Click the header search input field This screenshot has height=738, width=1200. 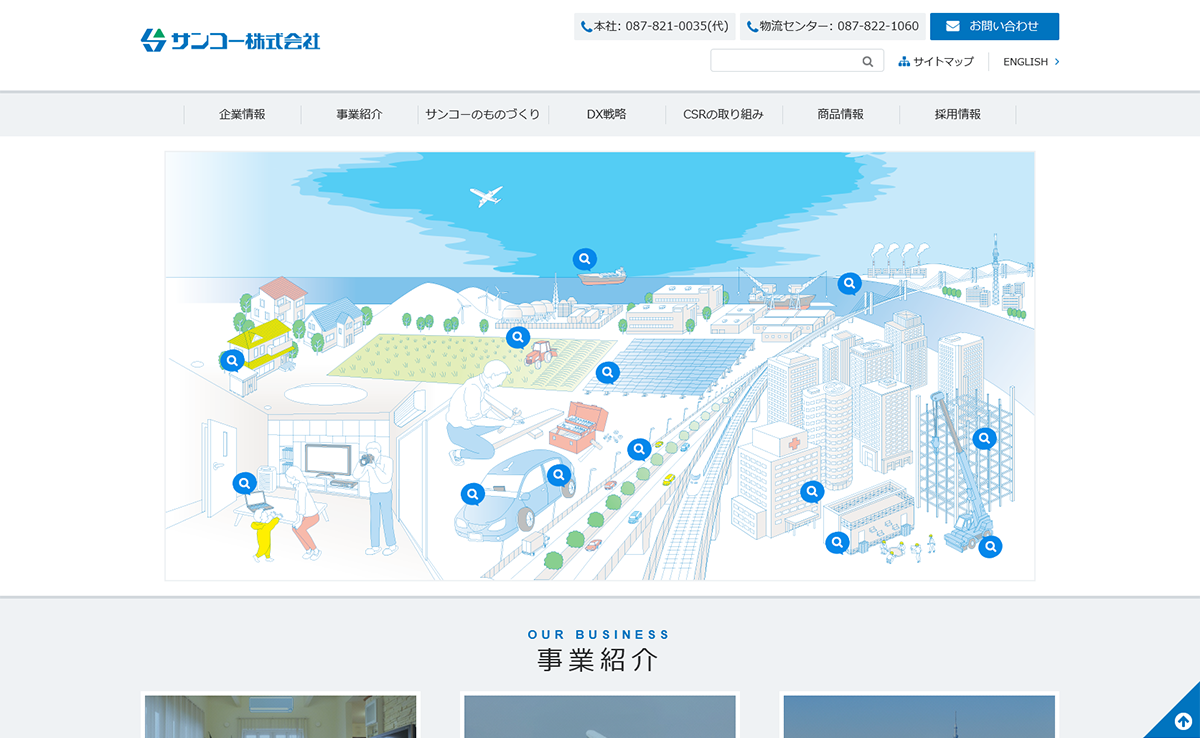coord(785,62)
